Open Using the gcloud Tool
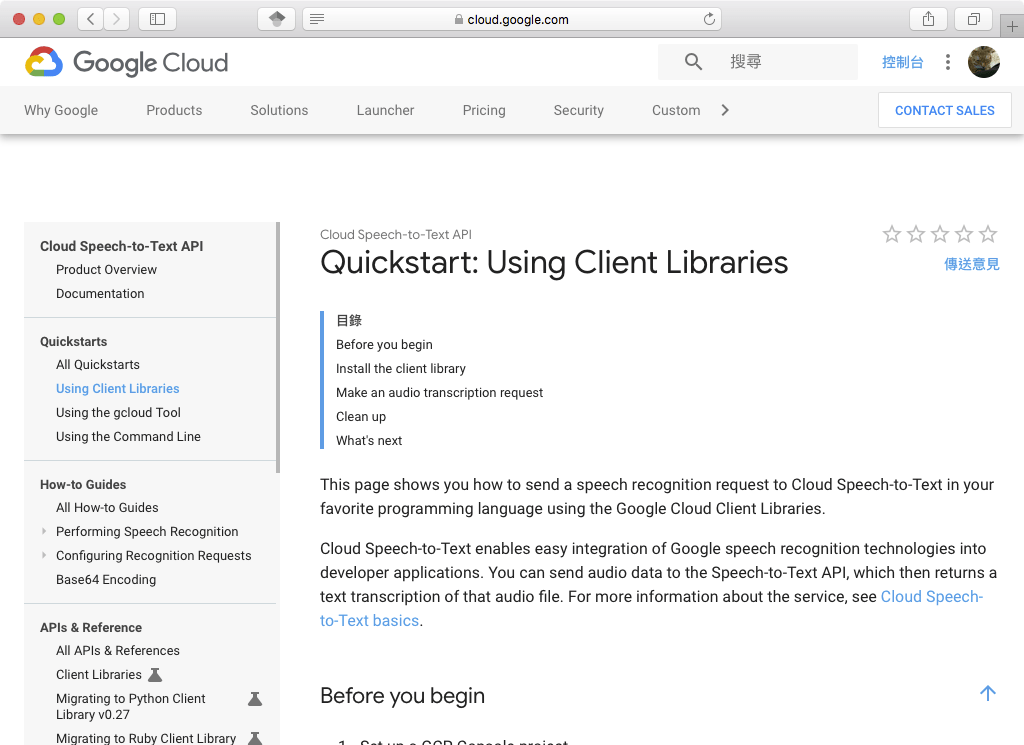 [x=118, y=413]
